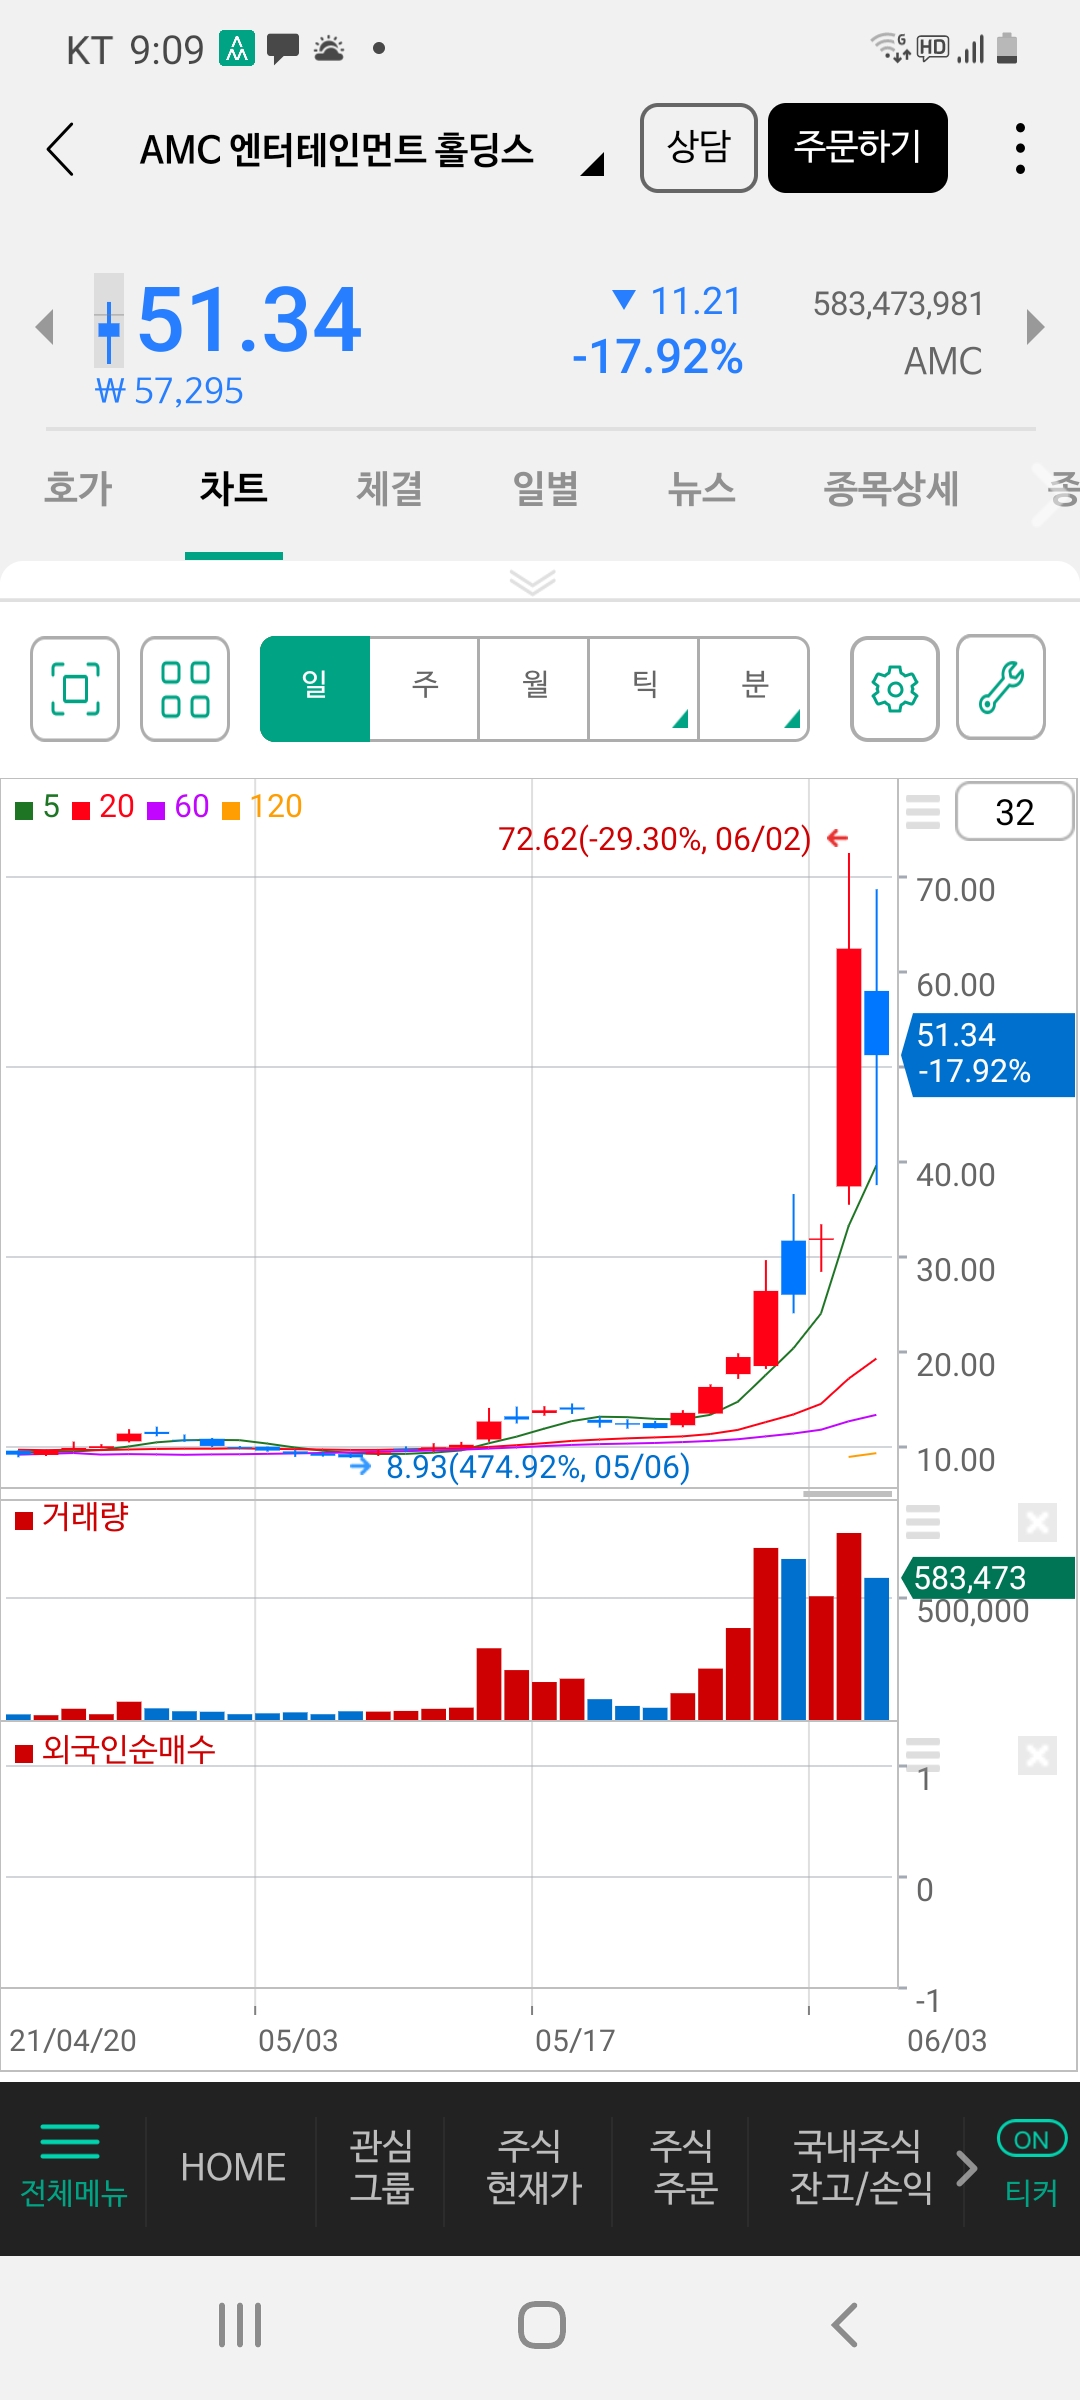This screenshot has width=1080, height=2400.
Task: Tap the 외국인순매수 indicator legend
Action: [x=115, y=1750]
